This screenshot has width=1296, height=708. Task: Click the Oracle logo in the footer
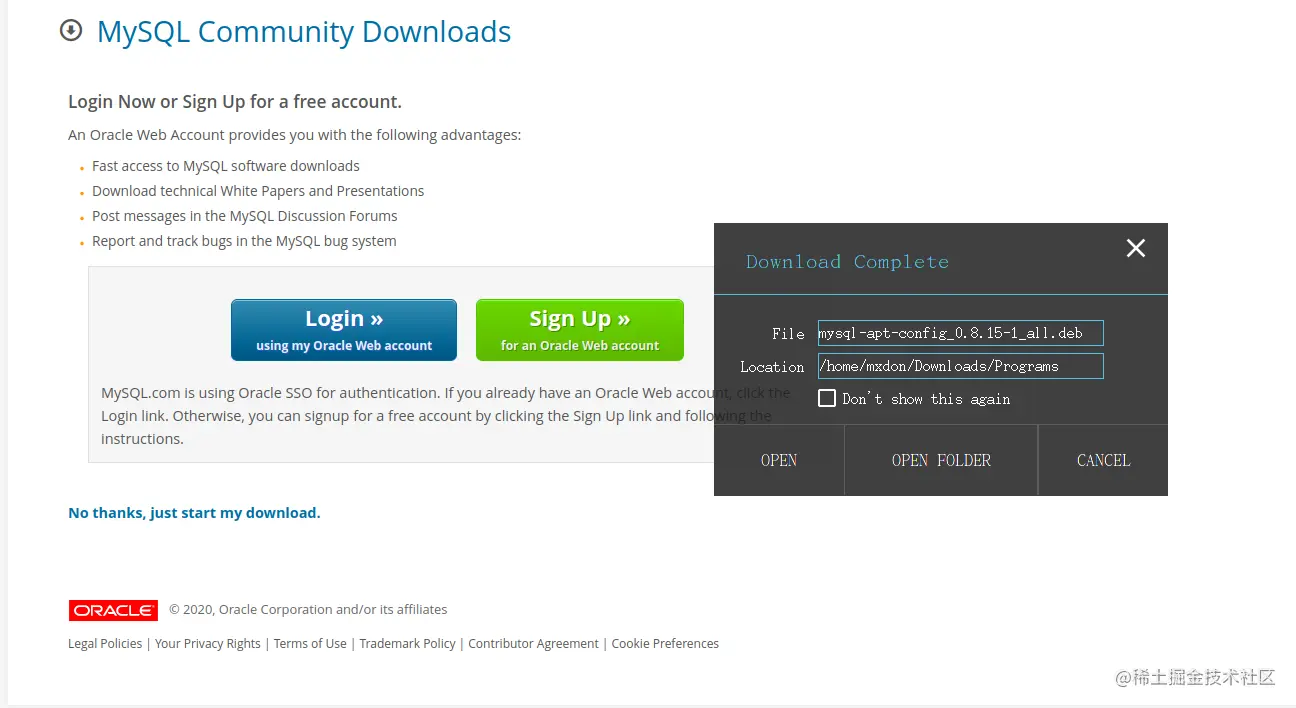[113, 610]
